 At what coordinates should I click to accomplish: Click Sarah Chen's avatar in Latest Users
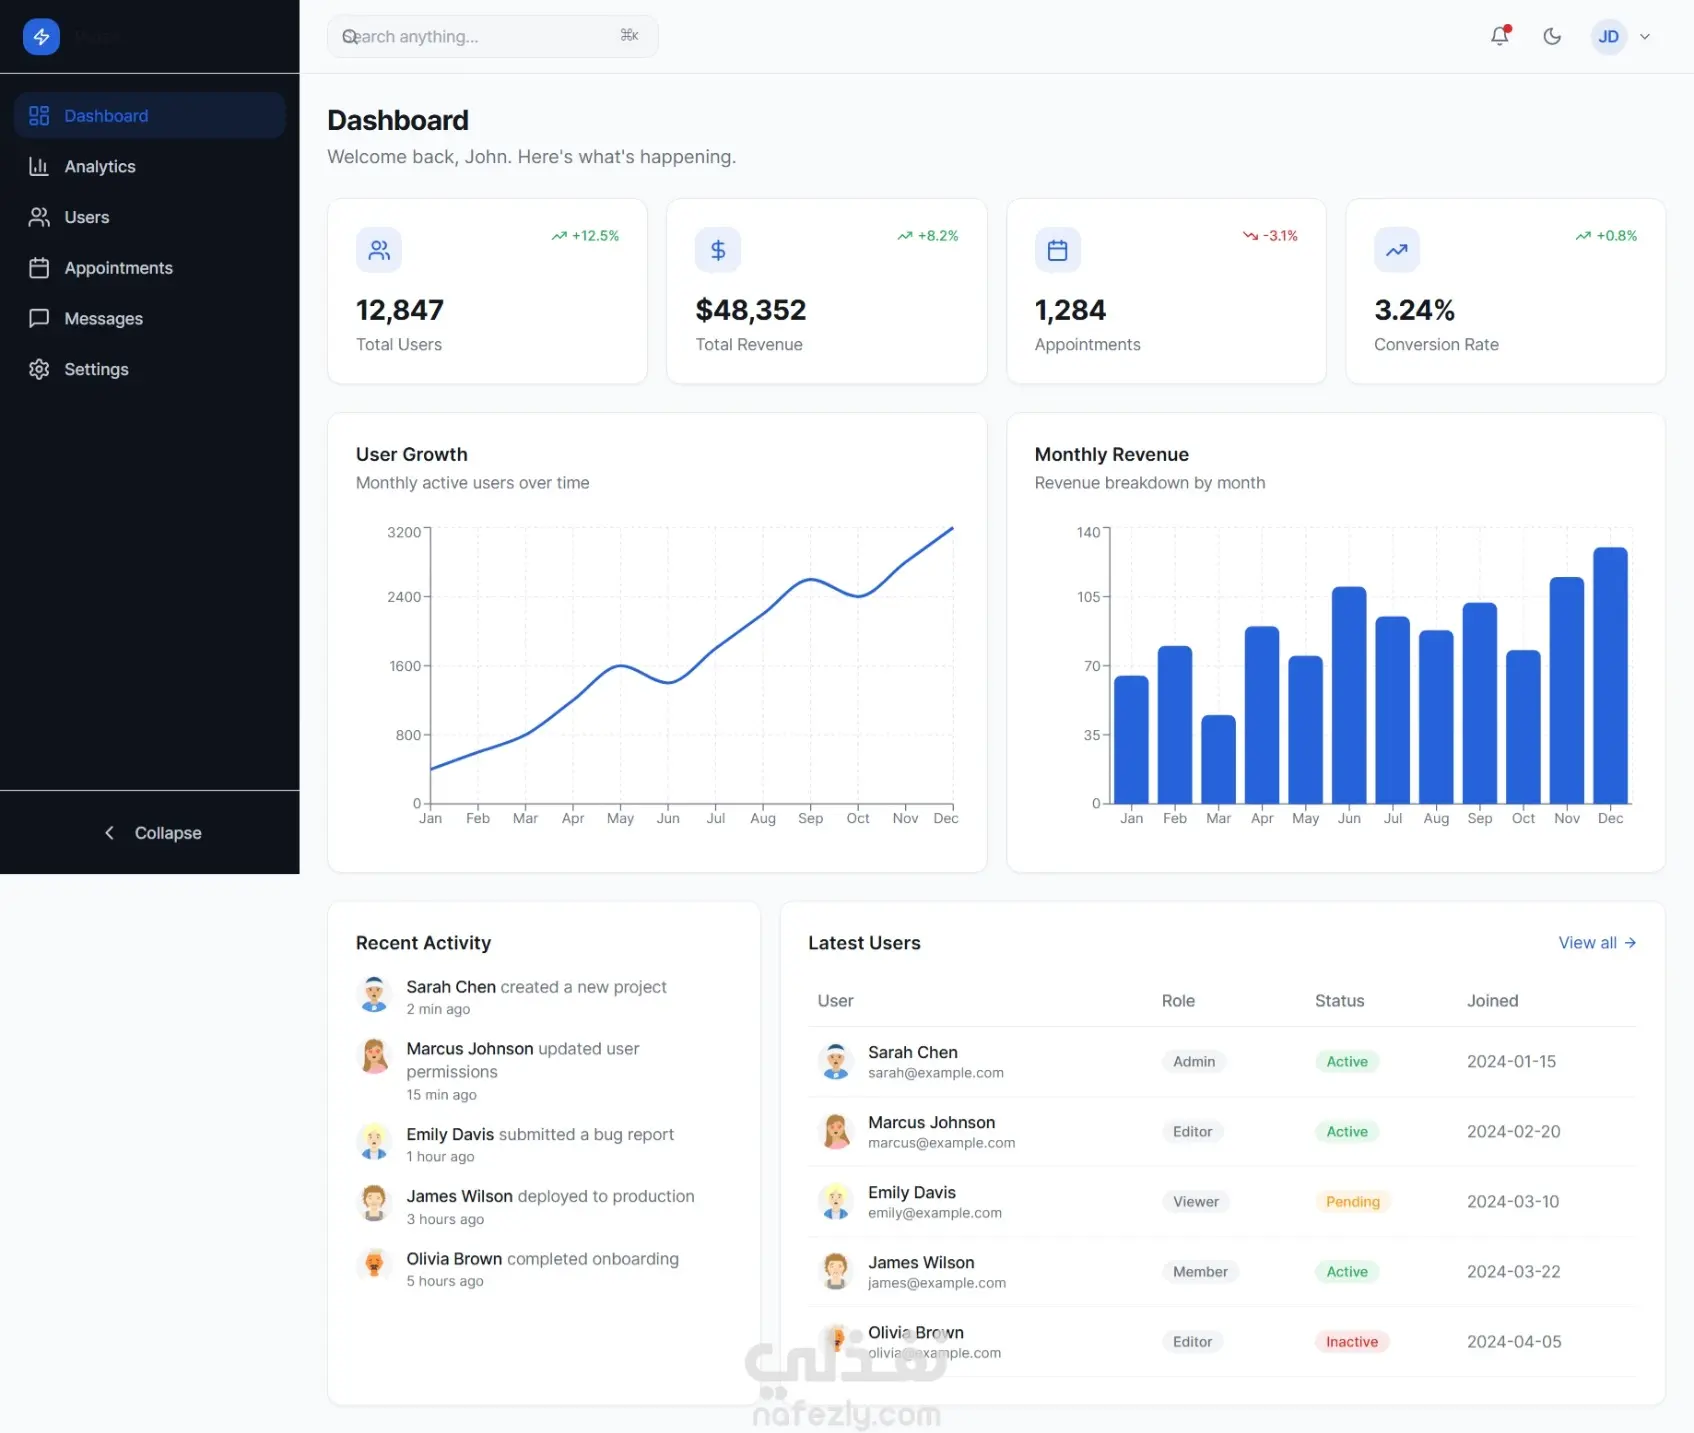pyautogui.click(x=835, y=1062)
